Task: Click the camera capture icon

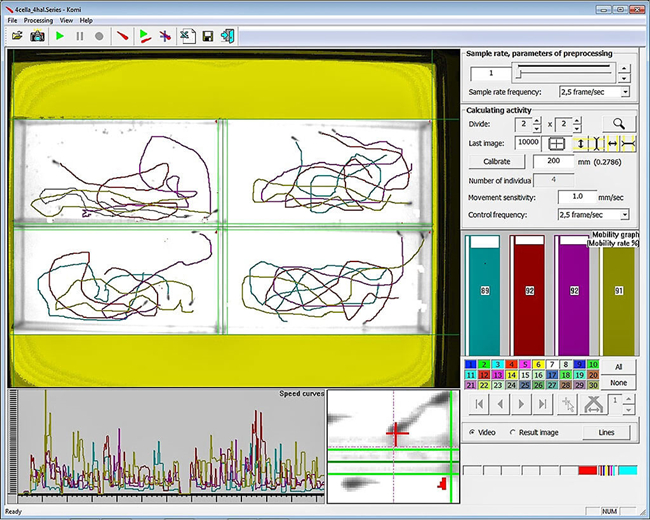Action: [37, 36]
